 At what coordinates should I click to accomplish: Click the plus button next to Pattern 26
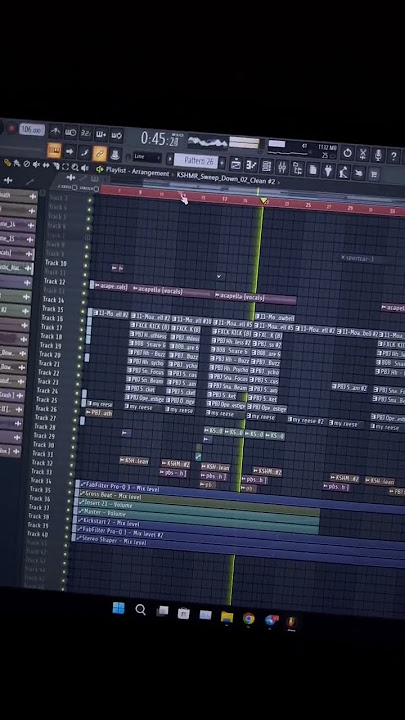coord(222,163)
